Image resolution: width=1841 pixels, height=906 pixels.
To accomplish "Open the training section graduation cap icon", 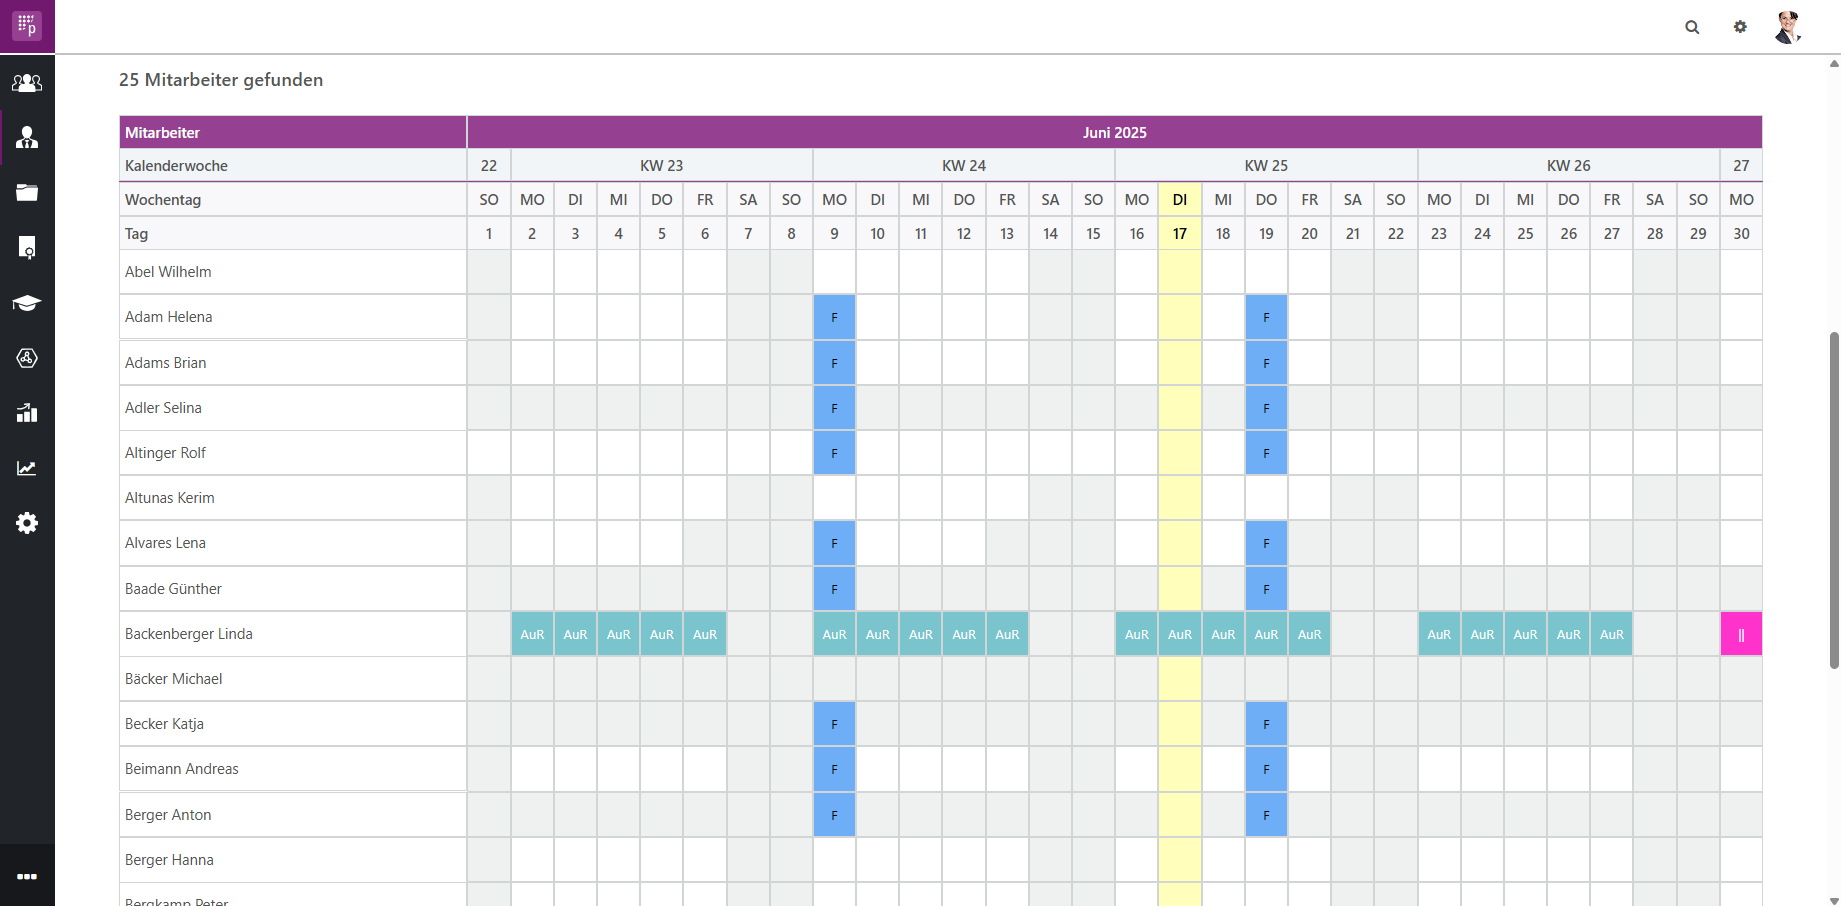I will 27,303.
